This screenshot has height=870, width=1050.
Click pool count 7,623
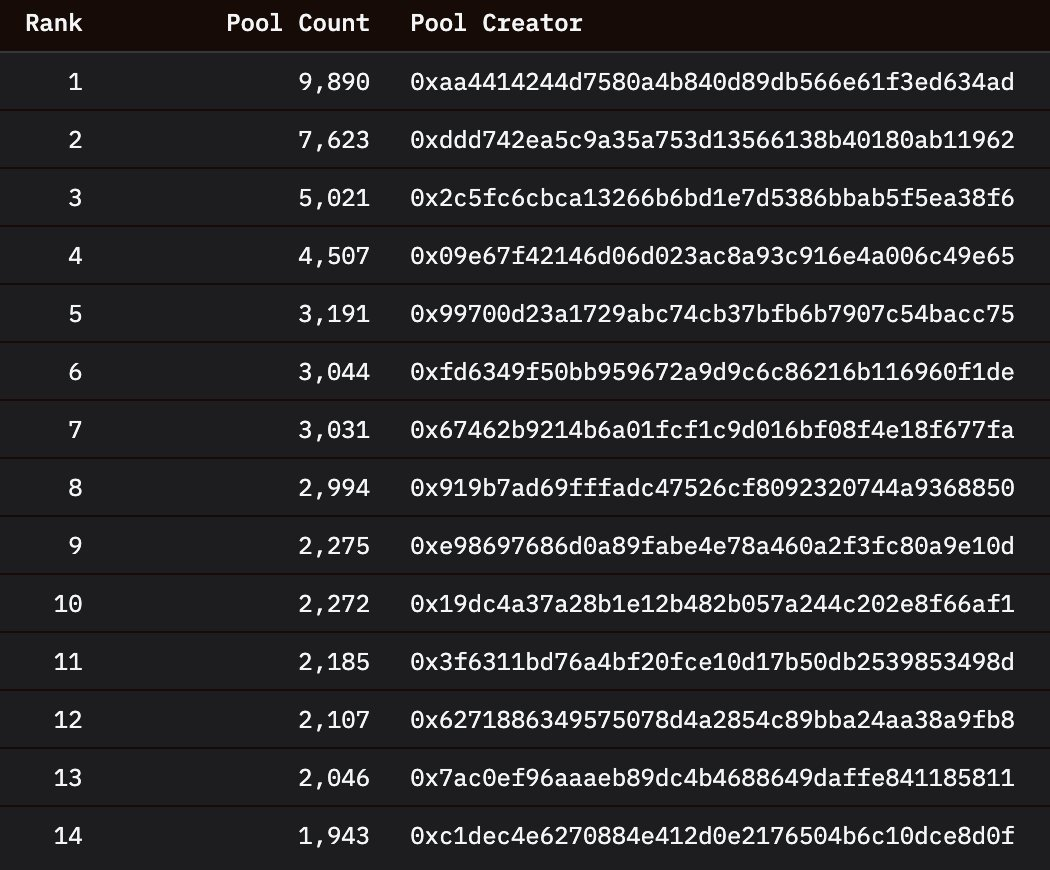click(334, 140)
